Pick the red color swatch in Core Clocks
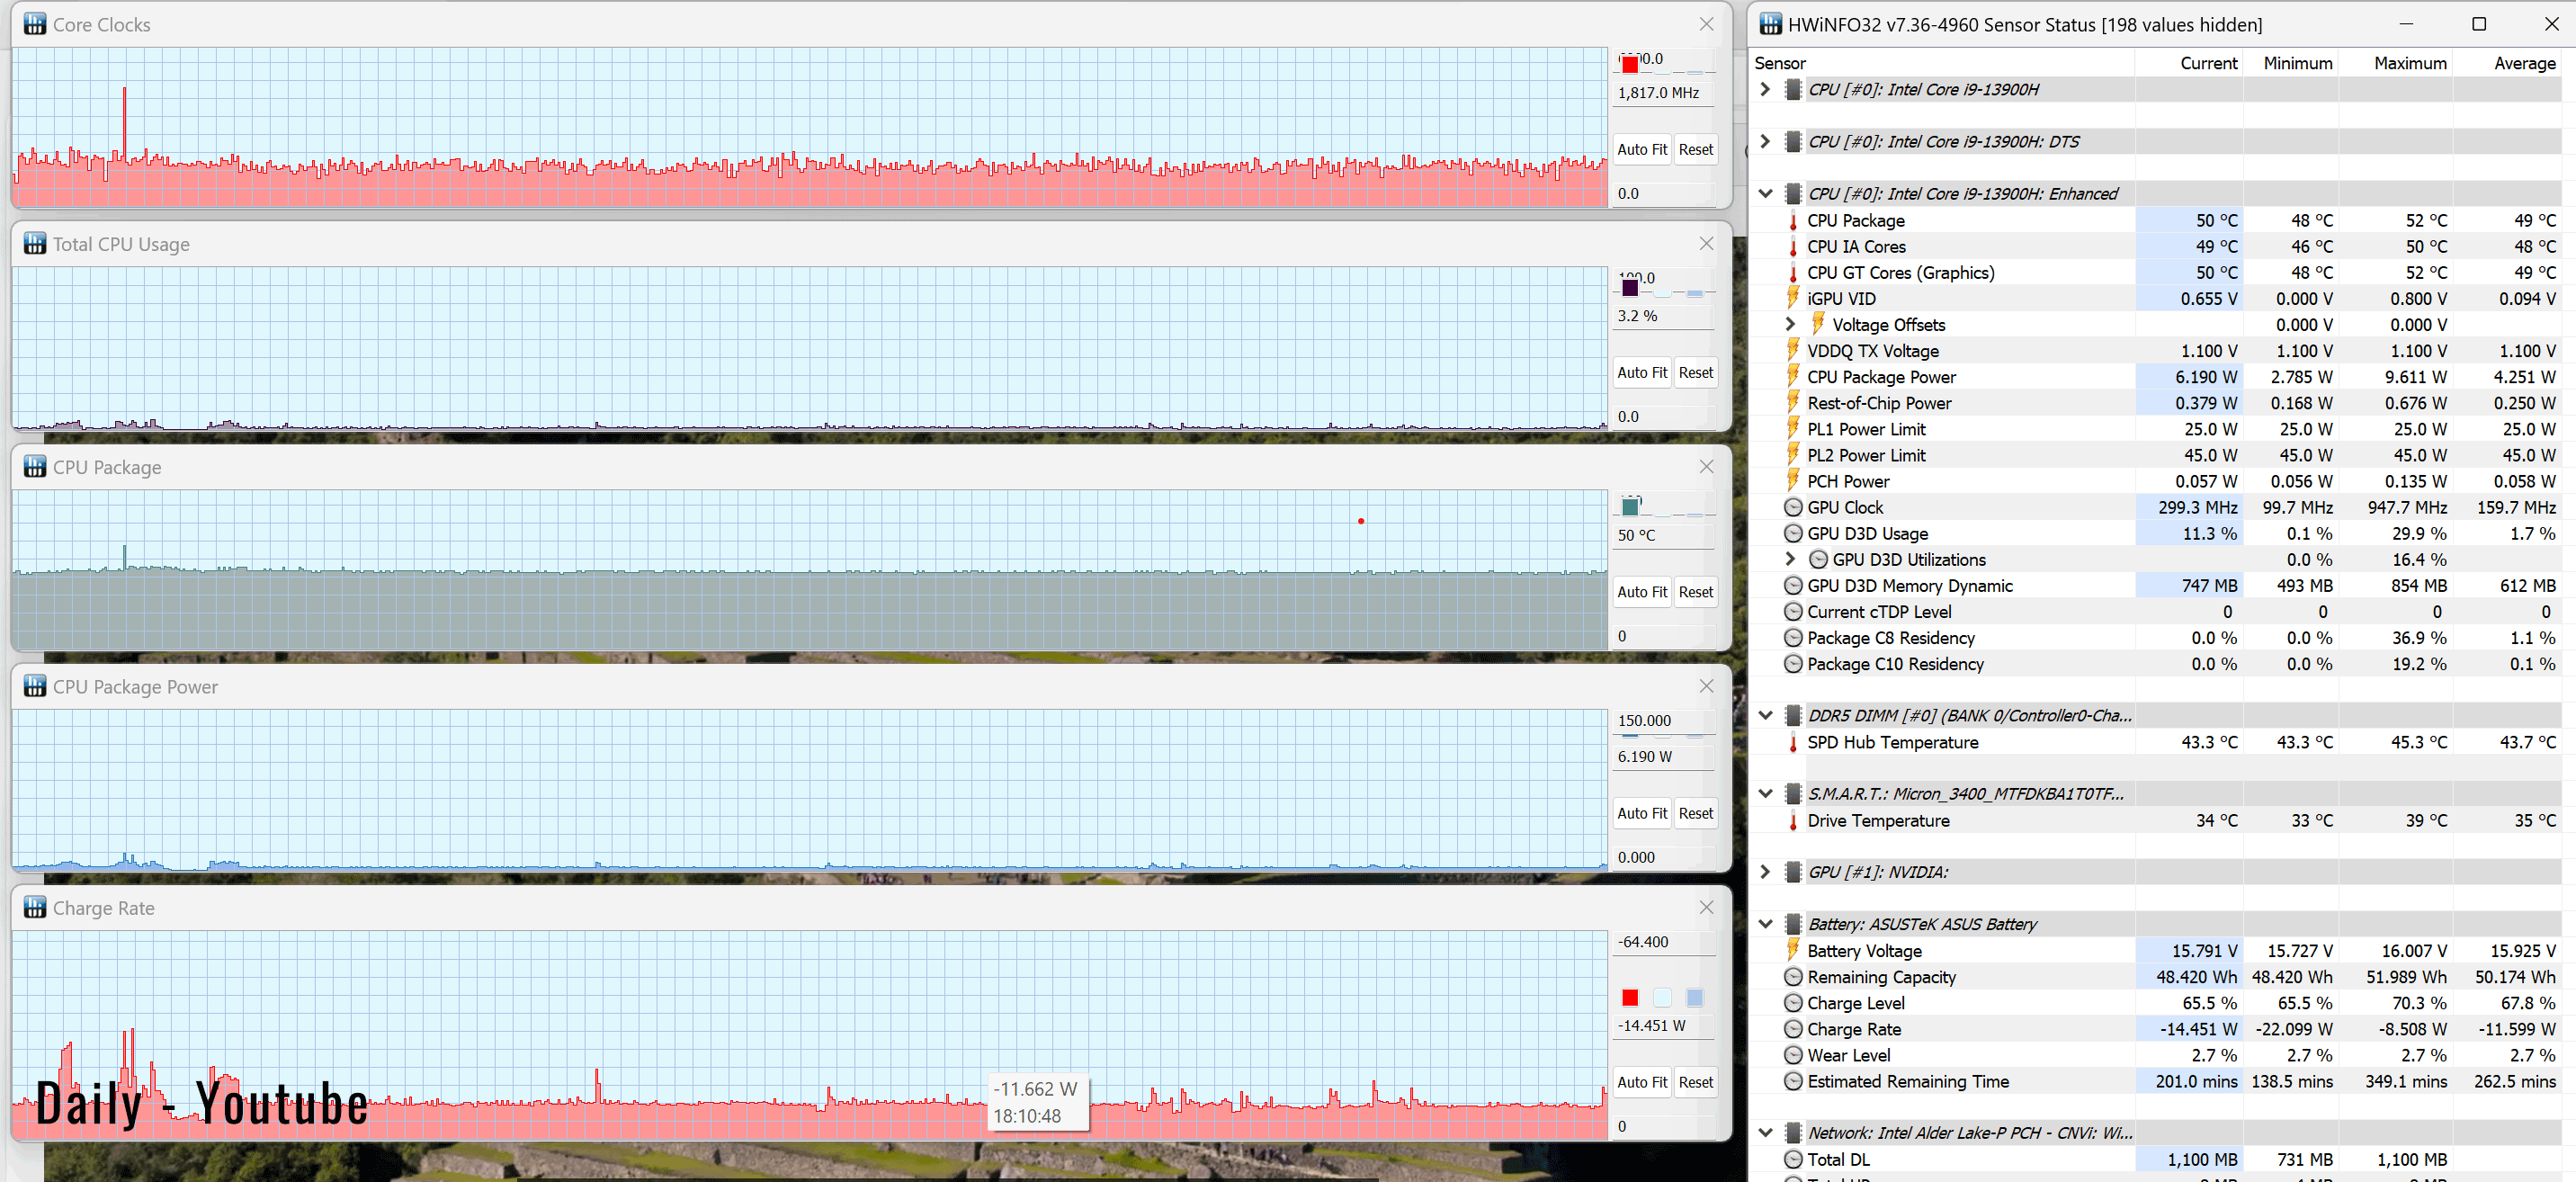The image size is (2576, 1182). (x=1630, y=65)
